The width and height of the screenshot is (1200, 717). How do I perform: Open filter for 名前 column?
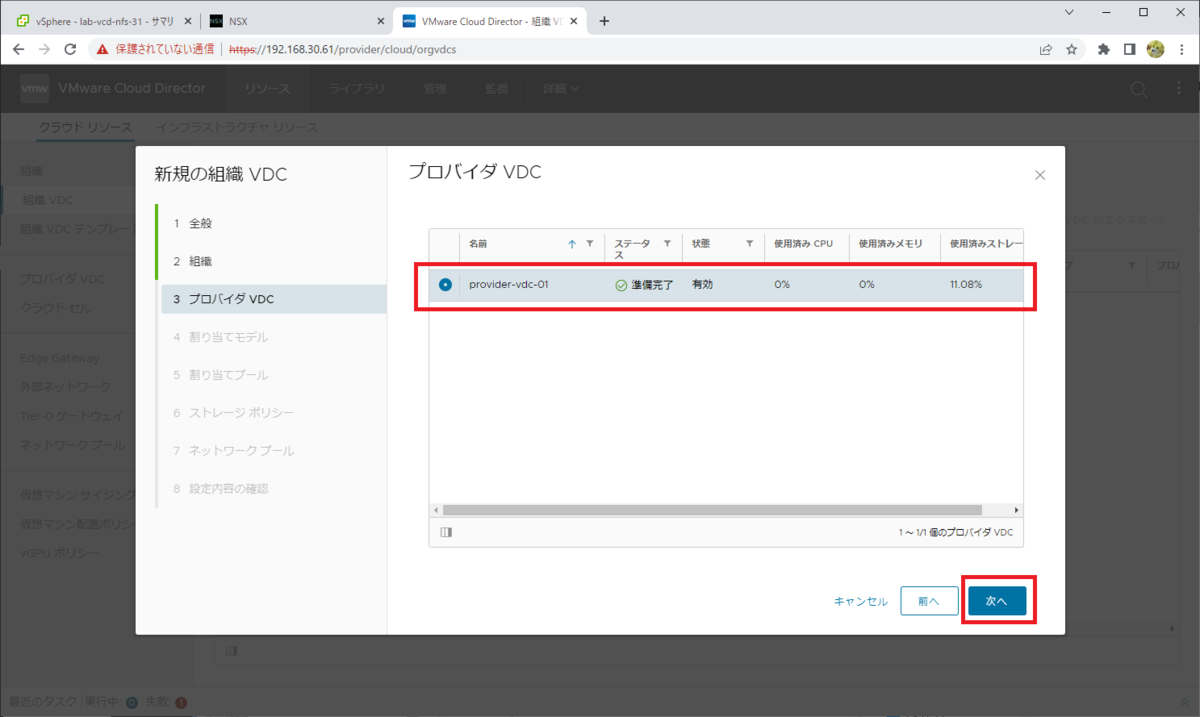pos(590,243)
